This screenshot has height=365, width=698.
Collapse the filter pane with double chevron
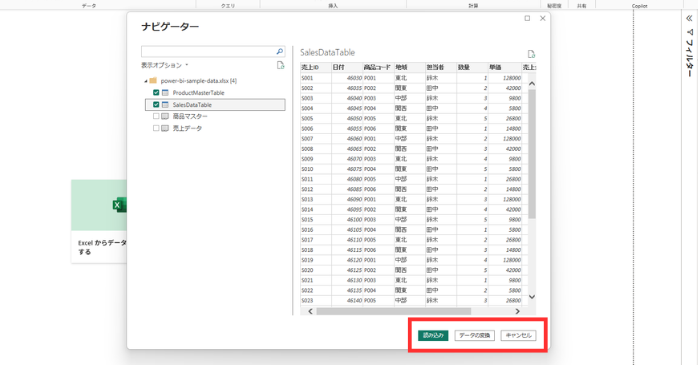point(689,18)
